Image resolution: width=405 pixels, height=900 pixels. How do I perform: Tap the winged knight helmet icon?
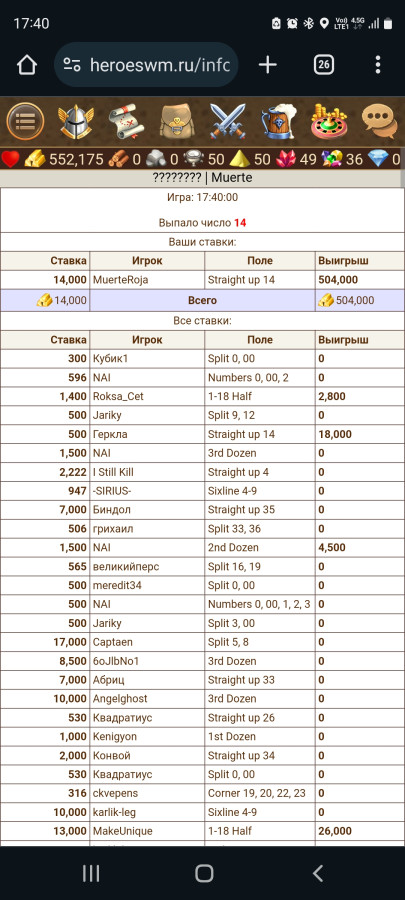76,121
